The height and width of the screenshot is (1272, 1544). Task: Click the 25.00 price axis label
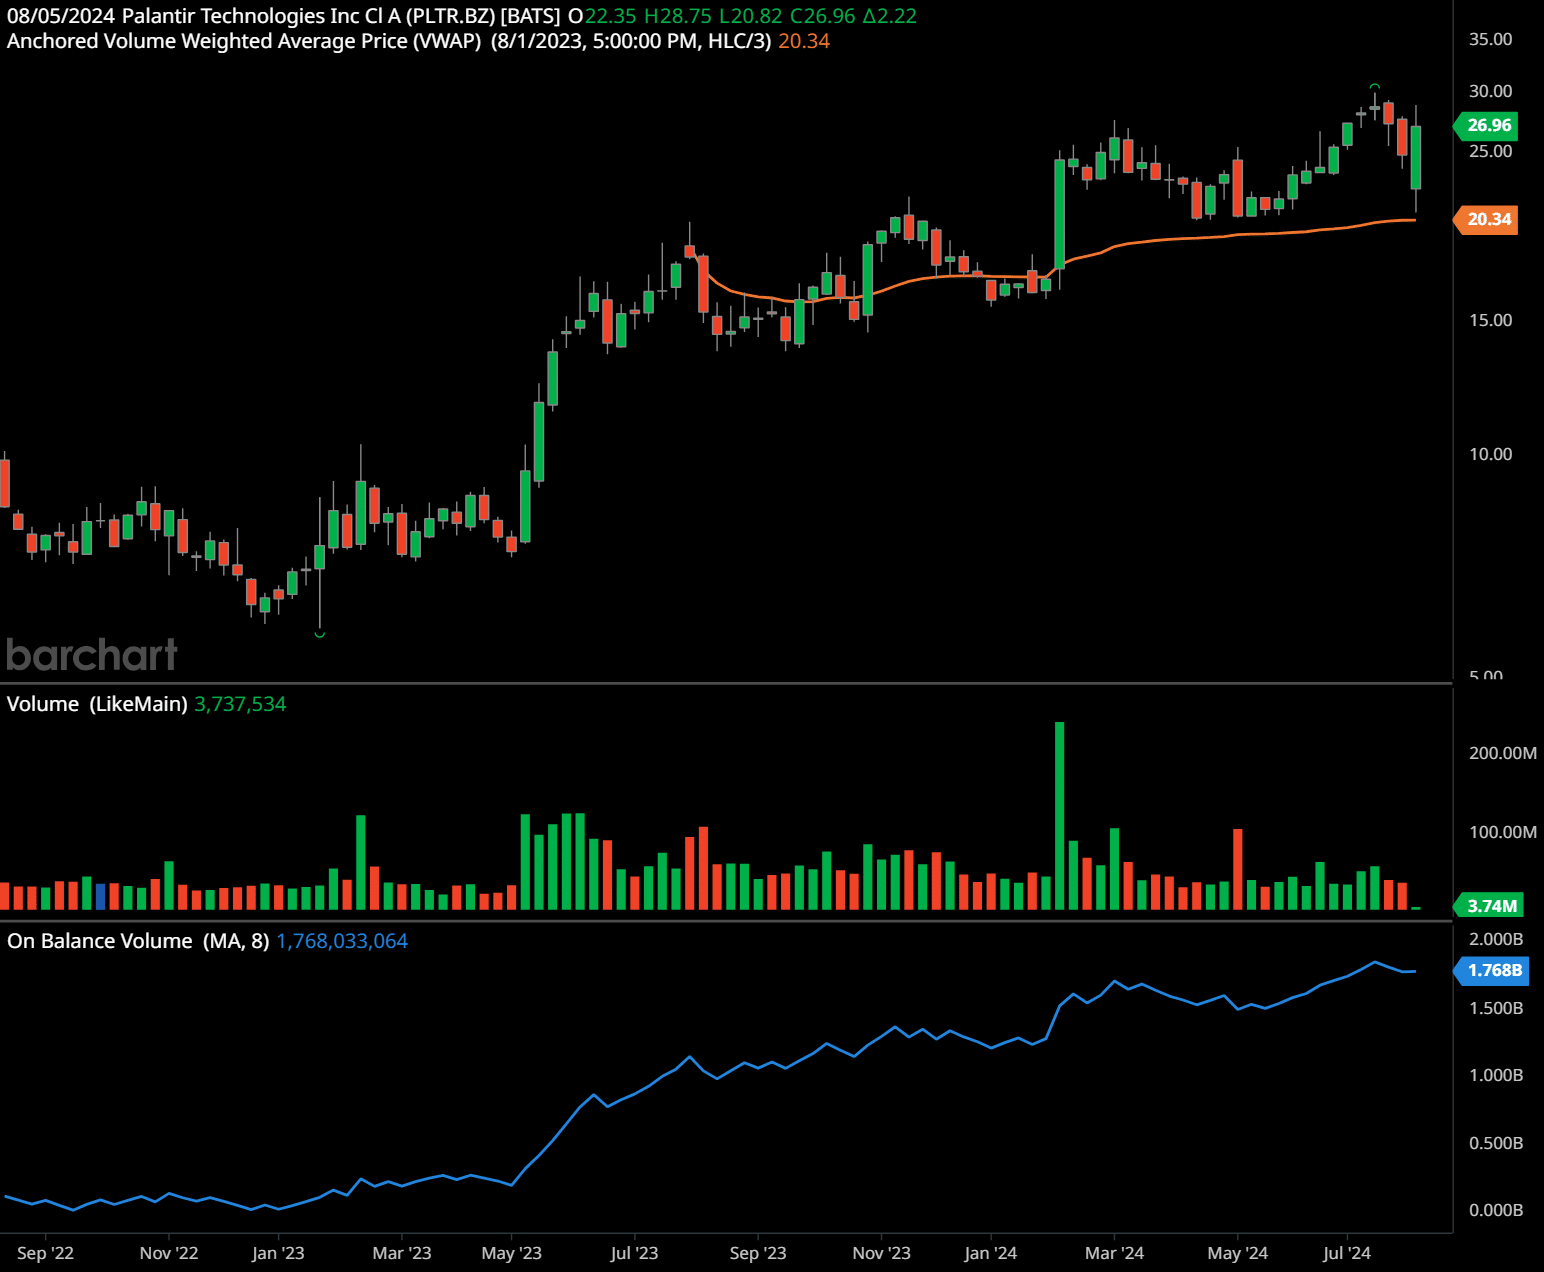(1490, 151)
